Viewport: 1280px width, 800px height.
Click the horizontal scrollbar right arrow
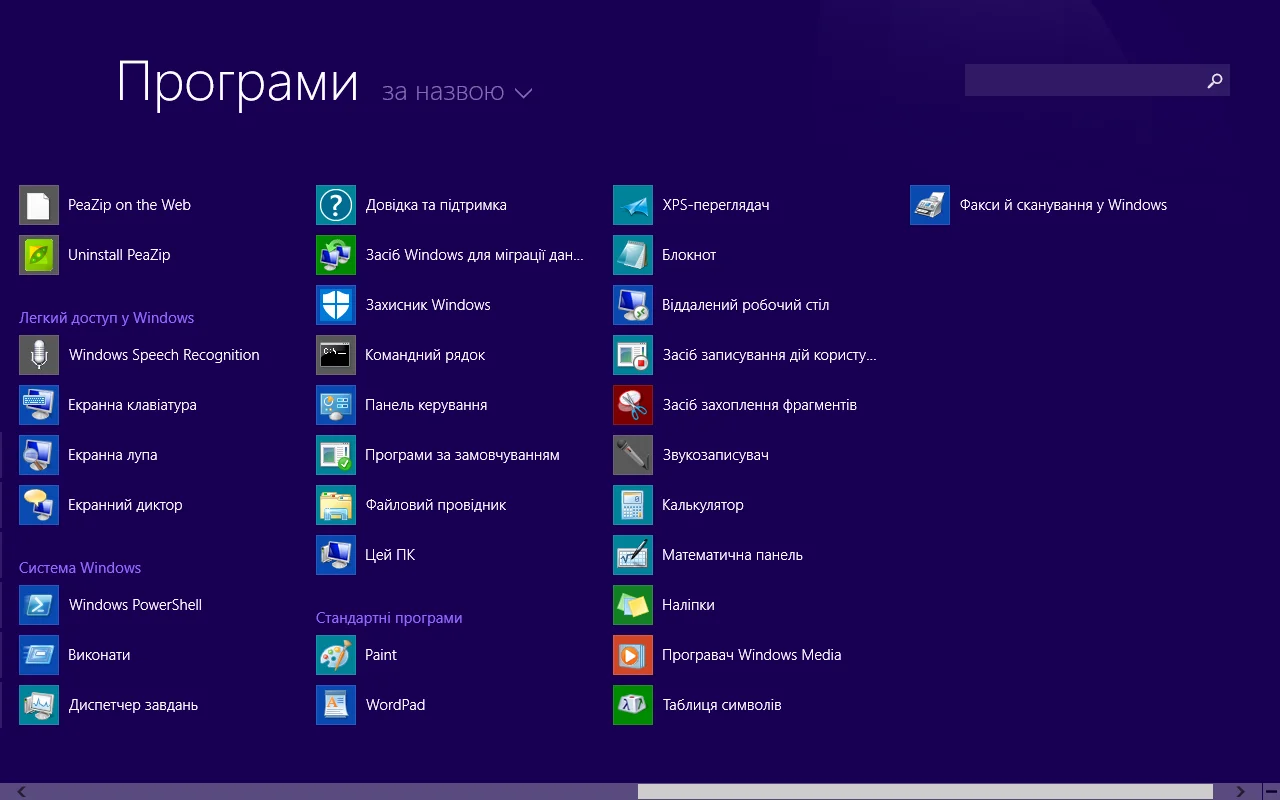point(1240,792)
